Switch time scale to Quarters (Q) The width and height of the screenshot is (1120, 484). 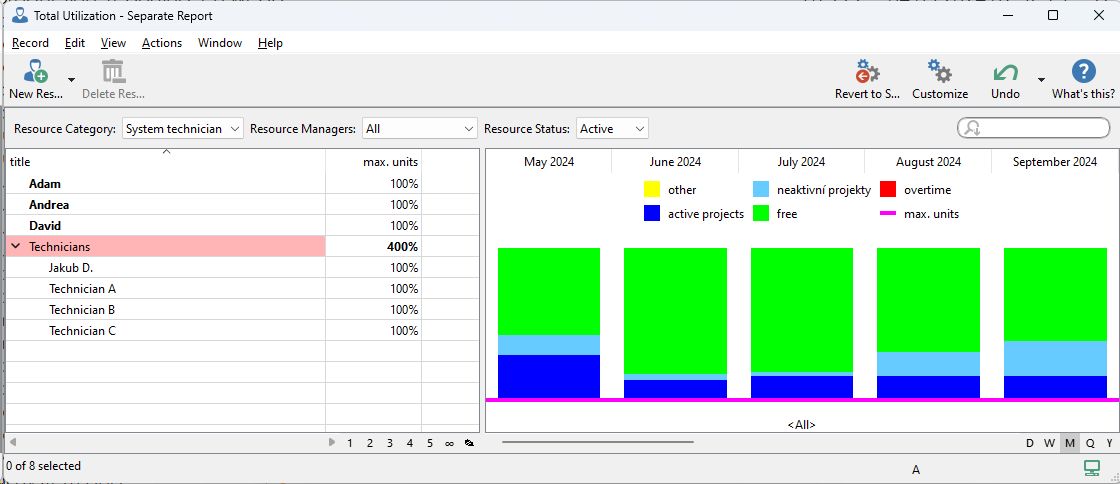click(x=1090, y=443)
